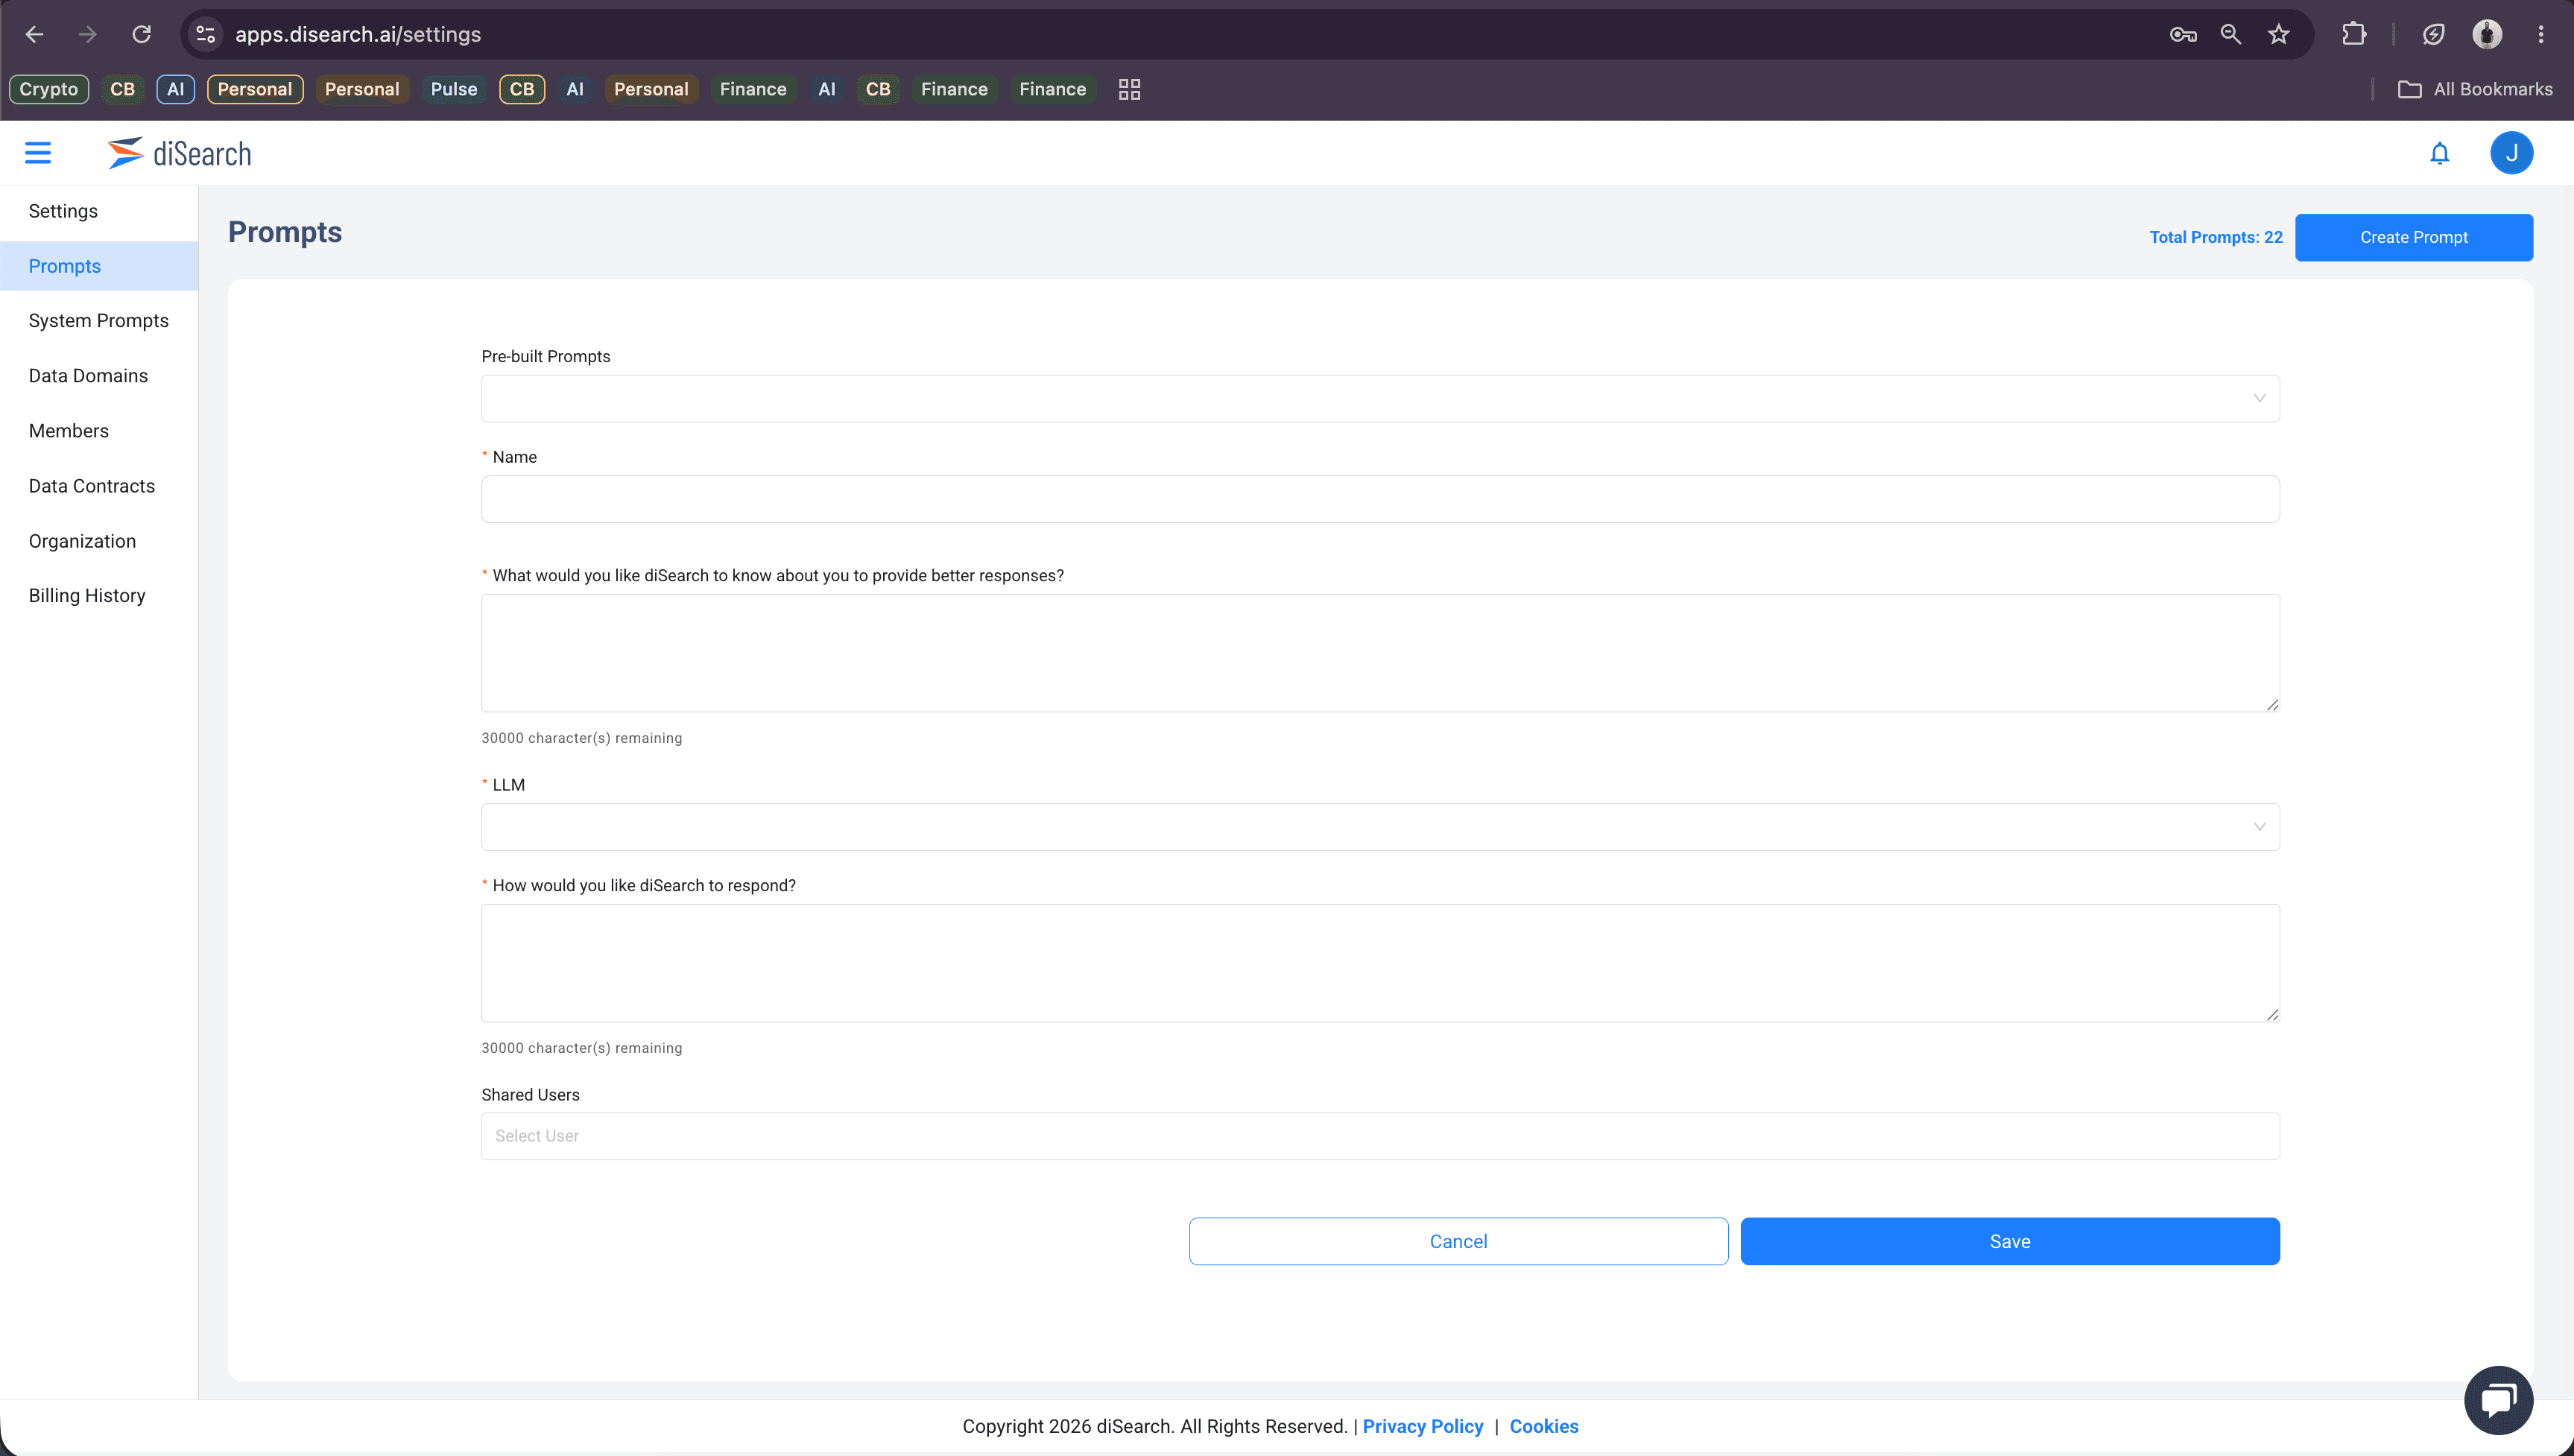The height and width of the screenshot is (1456, 2574).
Task: Open the outlined CB tab group
Action: (522, 89)
